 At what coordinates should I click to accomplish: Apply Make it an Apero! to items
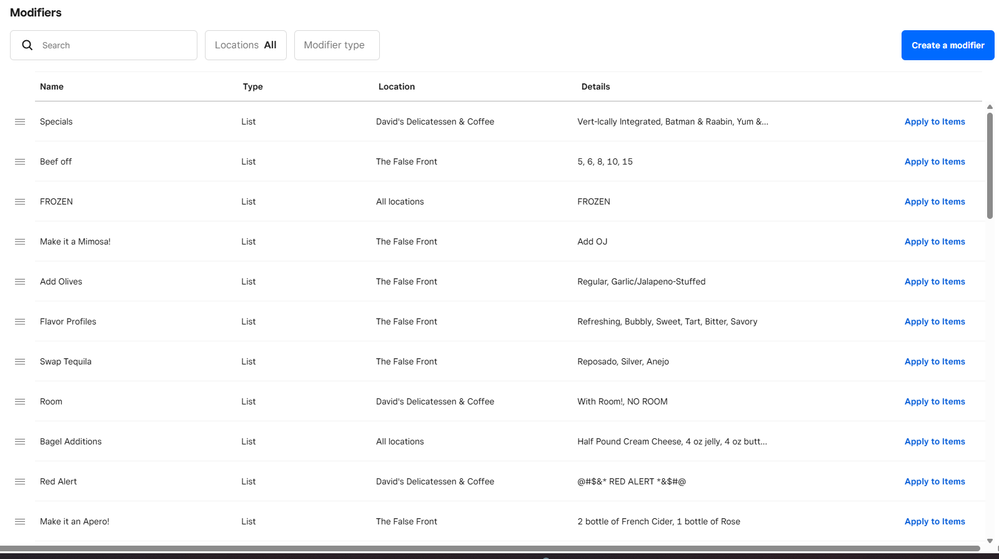click(935, 521)
